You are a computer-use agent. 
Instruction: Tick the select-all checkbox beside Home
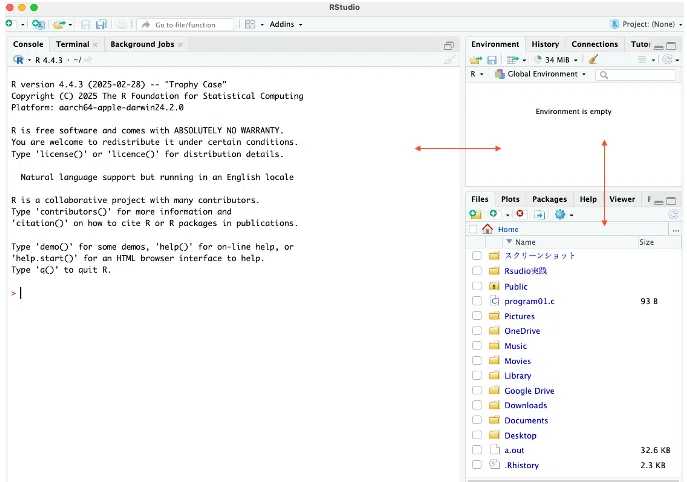[473, 229]
